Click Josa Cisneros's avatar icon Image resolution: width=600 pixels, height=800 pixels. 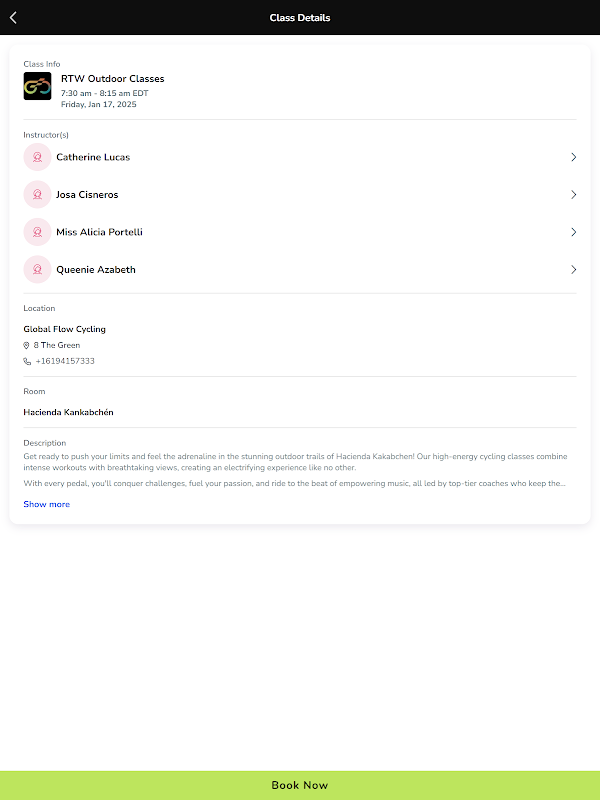point(37,195)
